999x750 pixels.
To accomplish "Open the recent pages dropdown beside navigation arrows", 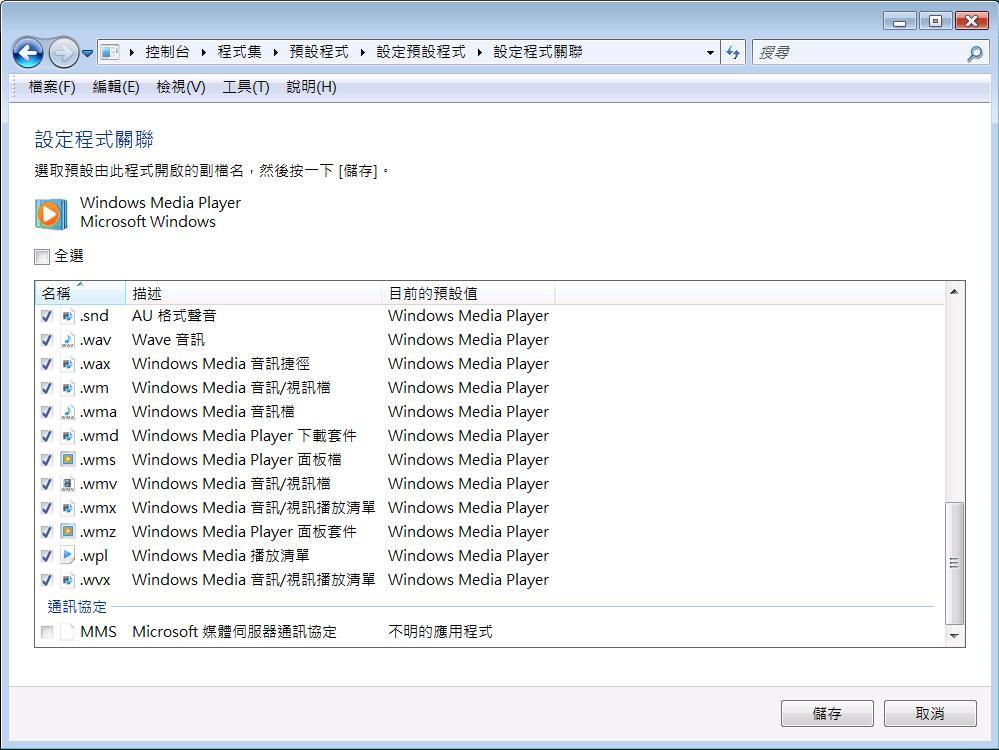I will coord(87,54).
